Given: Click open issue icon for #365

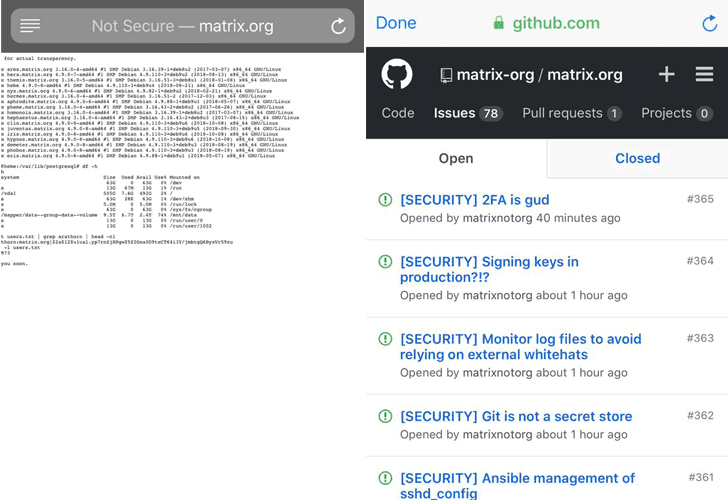Looking at the screenshot, I should click(385, 200).
